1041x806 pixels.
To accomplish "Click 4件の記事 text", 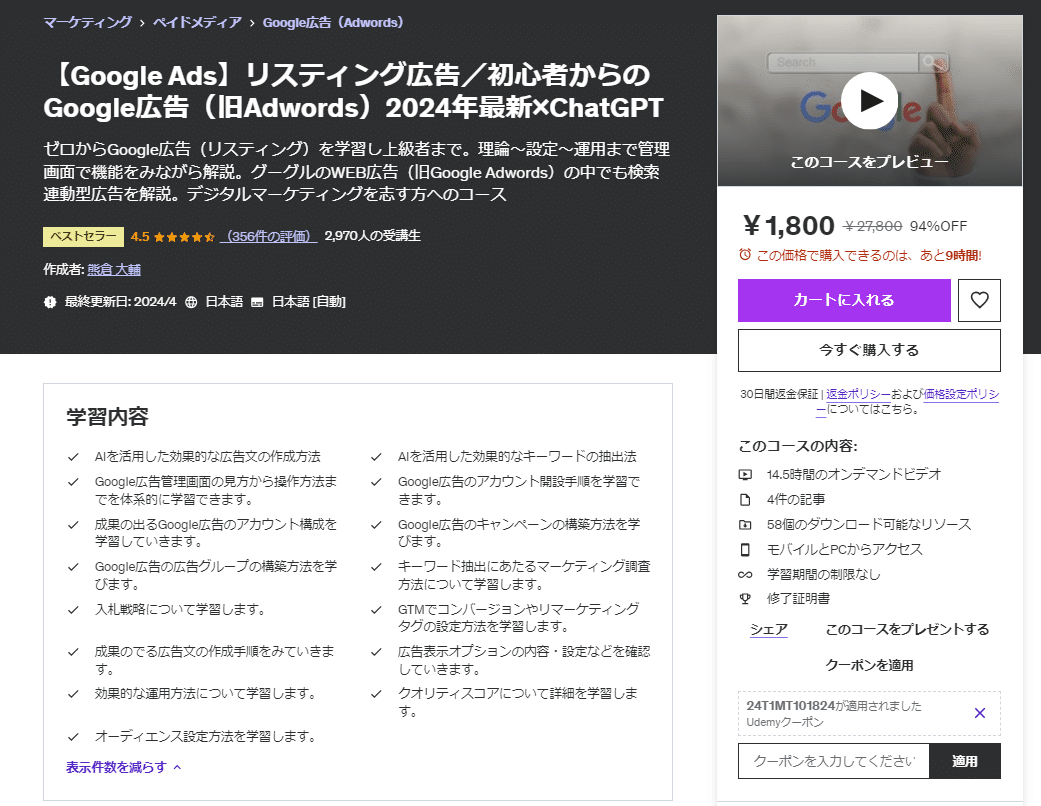I will click(x=796, y=499).
